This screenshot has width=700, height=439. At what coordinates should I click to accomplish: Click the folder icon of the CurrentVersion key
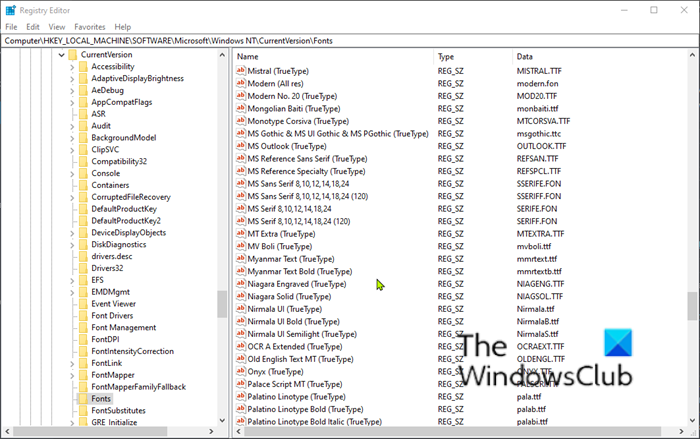coord(73,54)
